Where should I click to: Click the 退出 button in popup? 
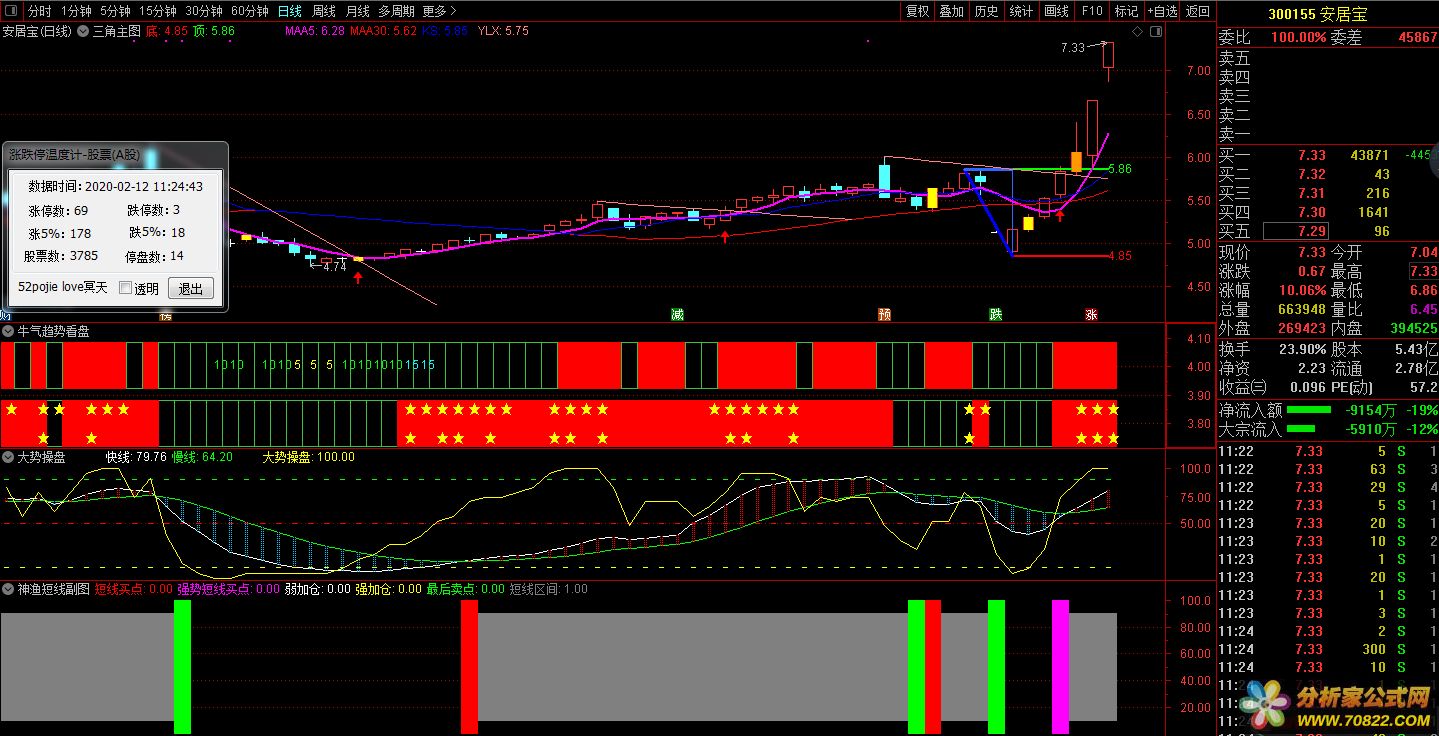click(190, 289)
